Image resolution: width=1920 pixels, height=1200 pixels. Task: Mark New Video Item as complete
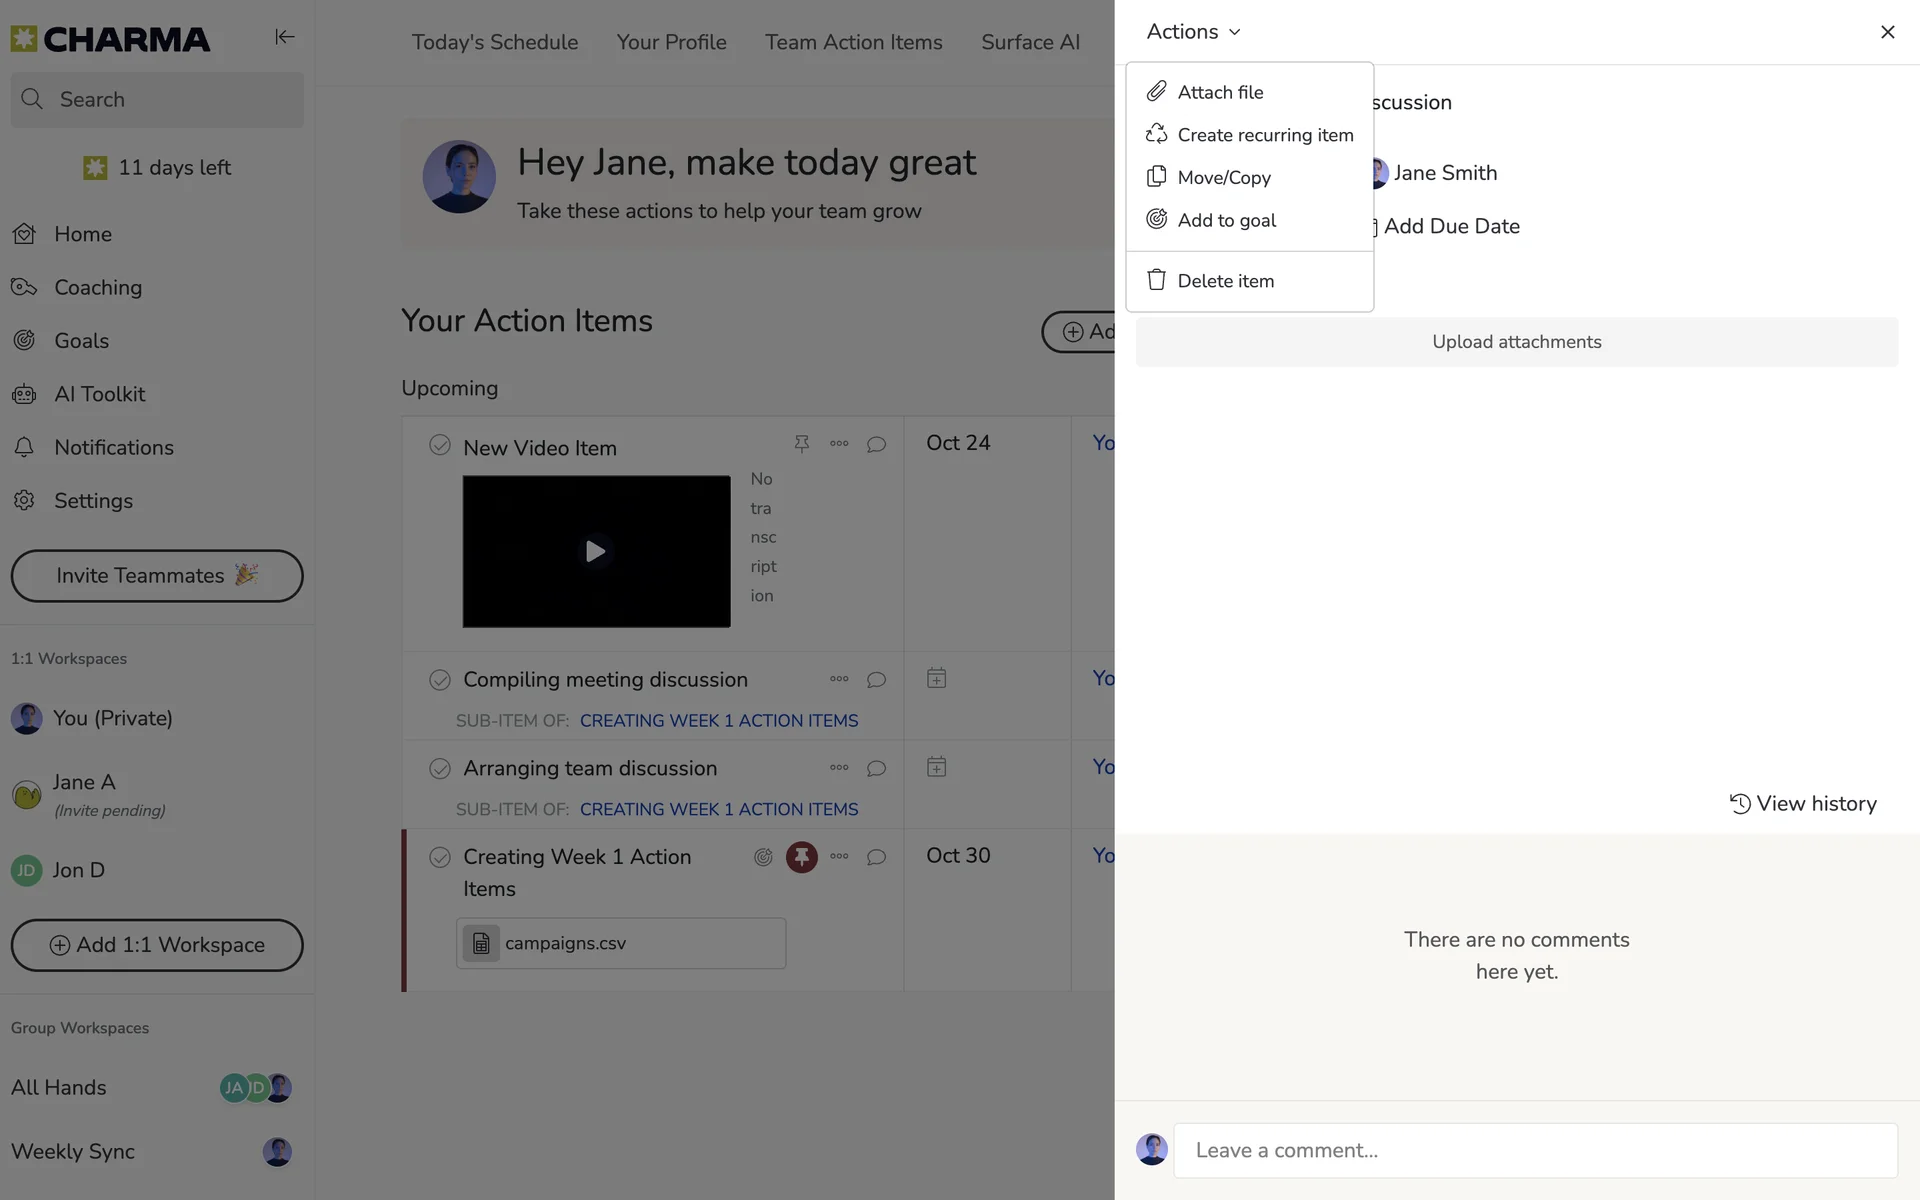coord(440,445)
